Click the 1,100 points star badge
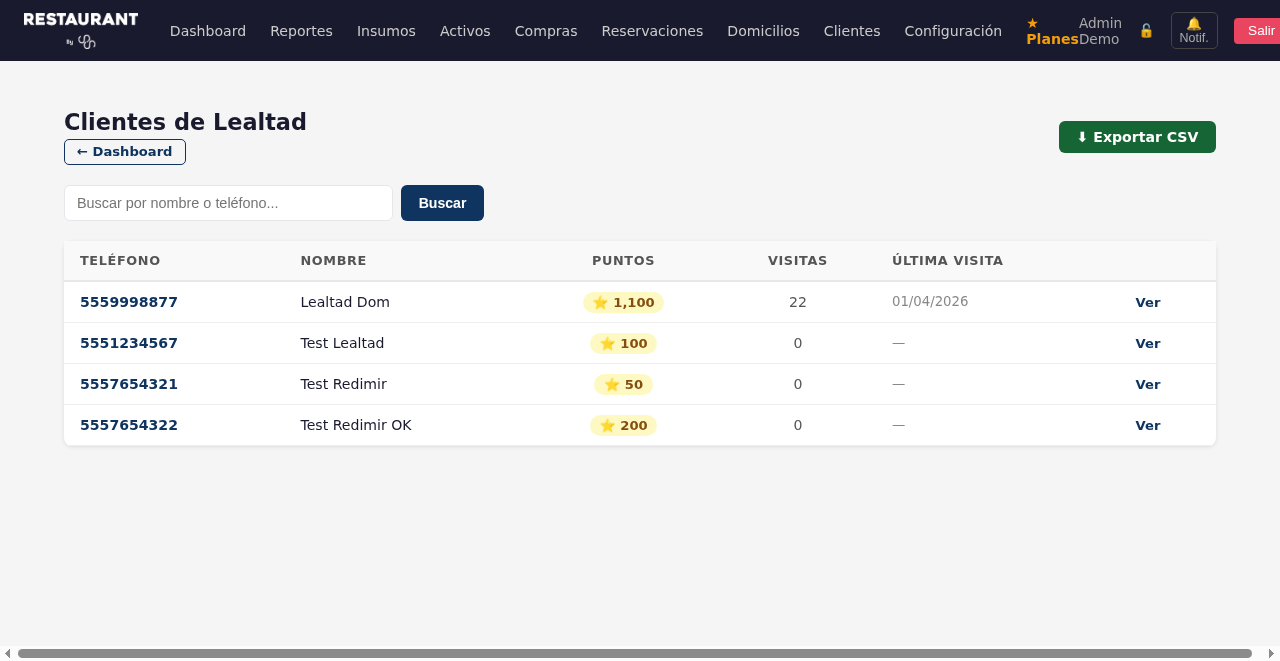Viewport: 1280px width, 661px height. (x=623, y=302)
